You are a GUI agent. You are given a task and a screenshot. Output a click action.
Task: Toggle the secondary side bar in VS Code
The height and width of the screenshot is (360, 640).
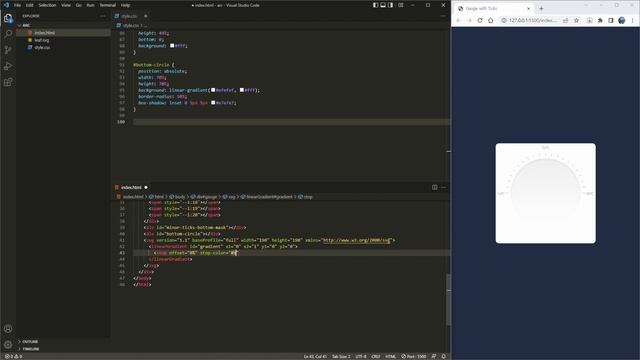[391, 5]
